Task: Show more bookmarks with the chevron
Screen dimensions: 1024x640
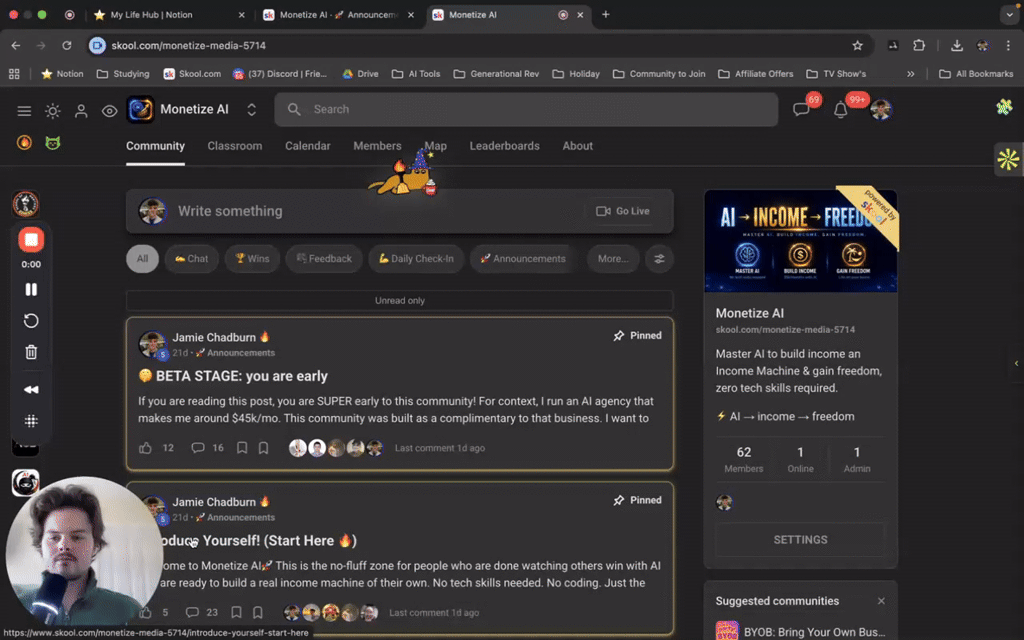Action: (910, 74)
